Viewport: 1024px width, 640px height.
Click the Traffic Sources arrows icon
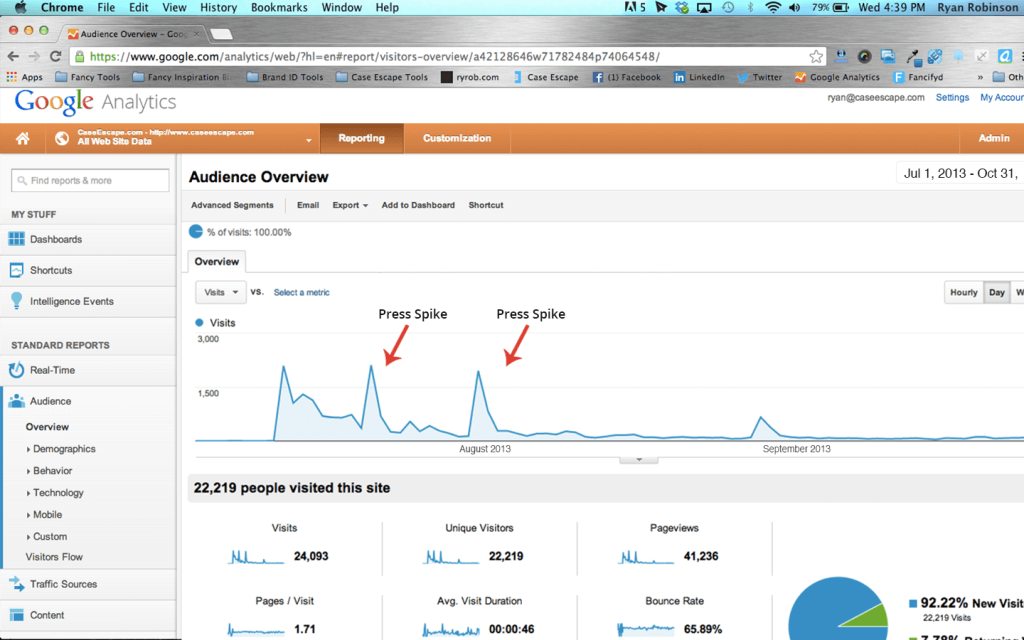pyautogui.click(x=16, y=584)
